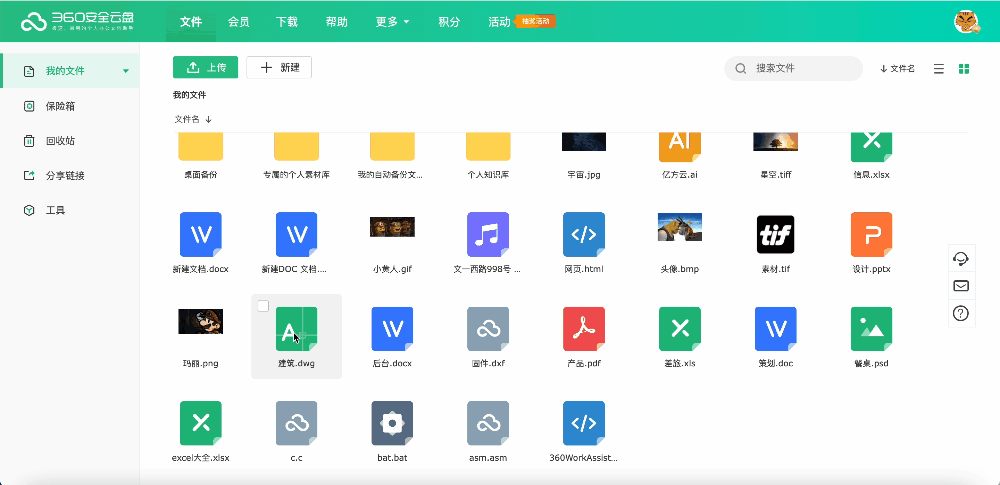Image resolution: width=1000 pixels, height=485 pixels.
Task: Expand the 我的文件 sidebar arrow
Action: [x=126, y=71]
